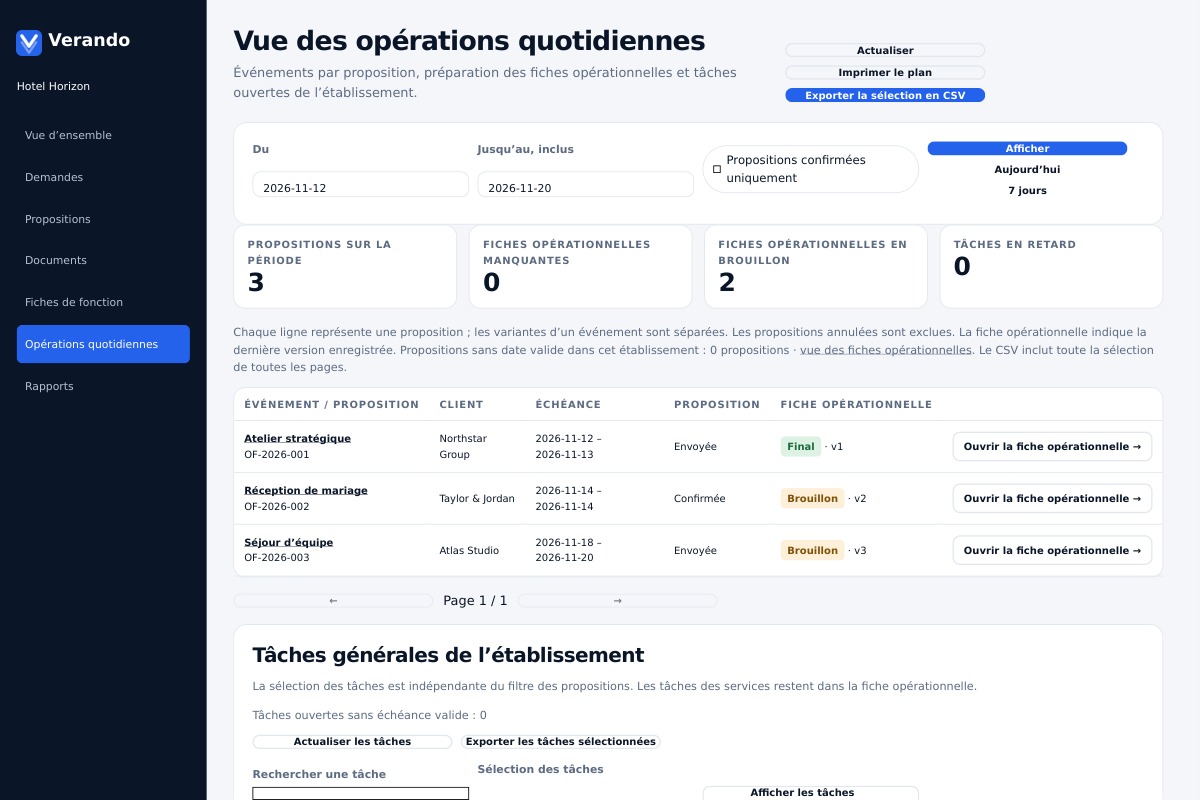Screen dimensions: 1200x800
Task: Go to next page arrow button
Action: tap(617, 601)
